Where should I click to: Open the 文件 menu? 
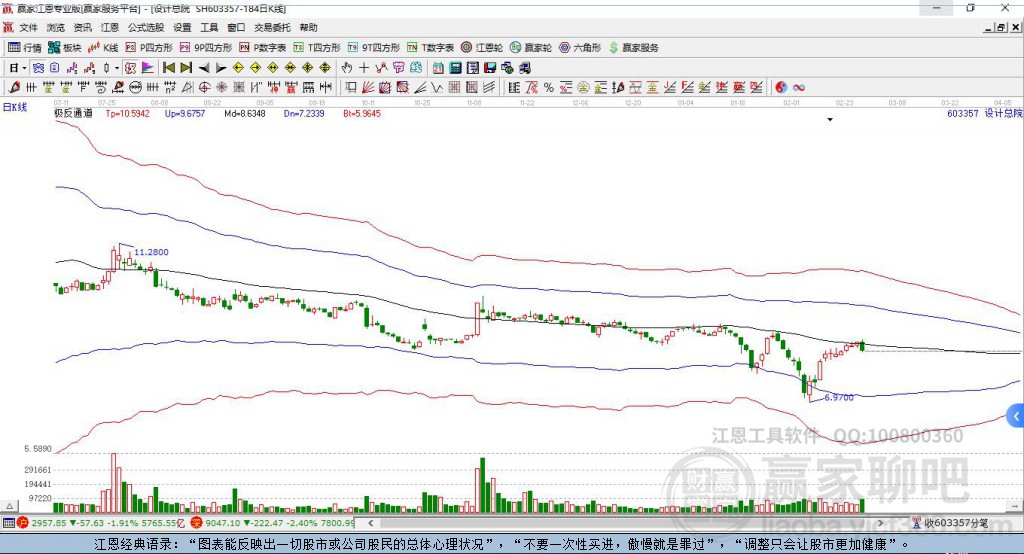(29, 27)
